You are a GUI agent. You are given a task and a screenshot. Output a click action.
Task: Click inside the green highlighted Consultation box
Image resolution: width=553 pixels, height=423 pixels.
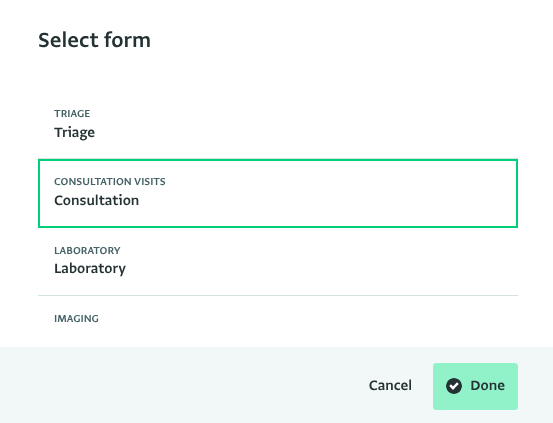[x=278, y=193]
